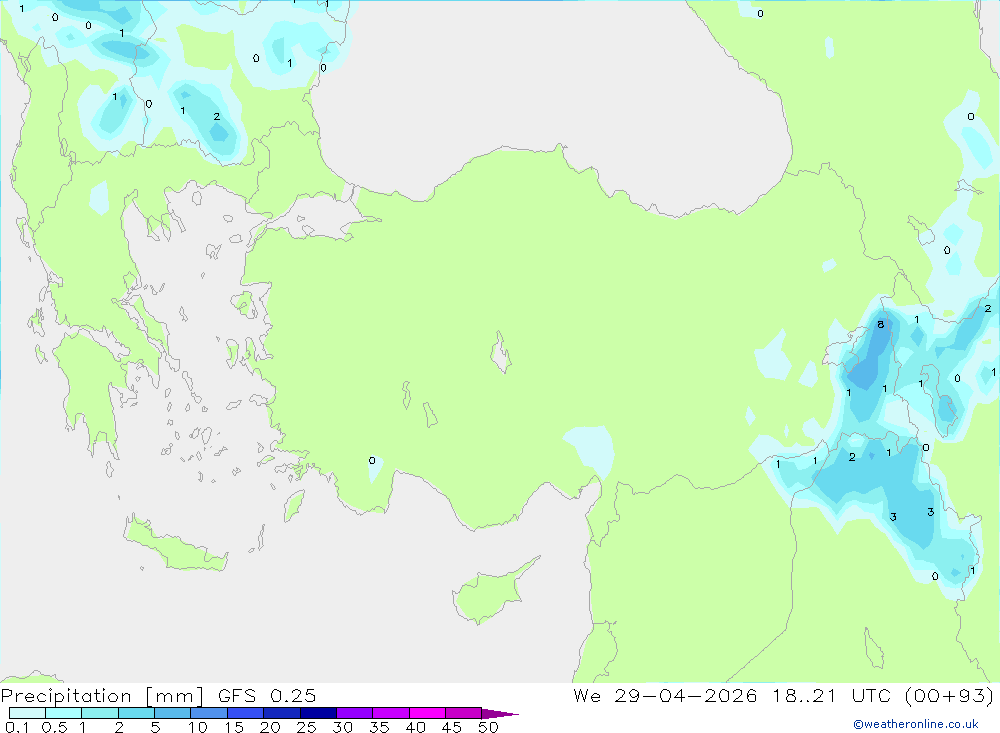Select the 25–30 mm navy legend swatch
This screenshot has width=1000, height=733.
(x=318, y=713)
